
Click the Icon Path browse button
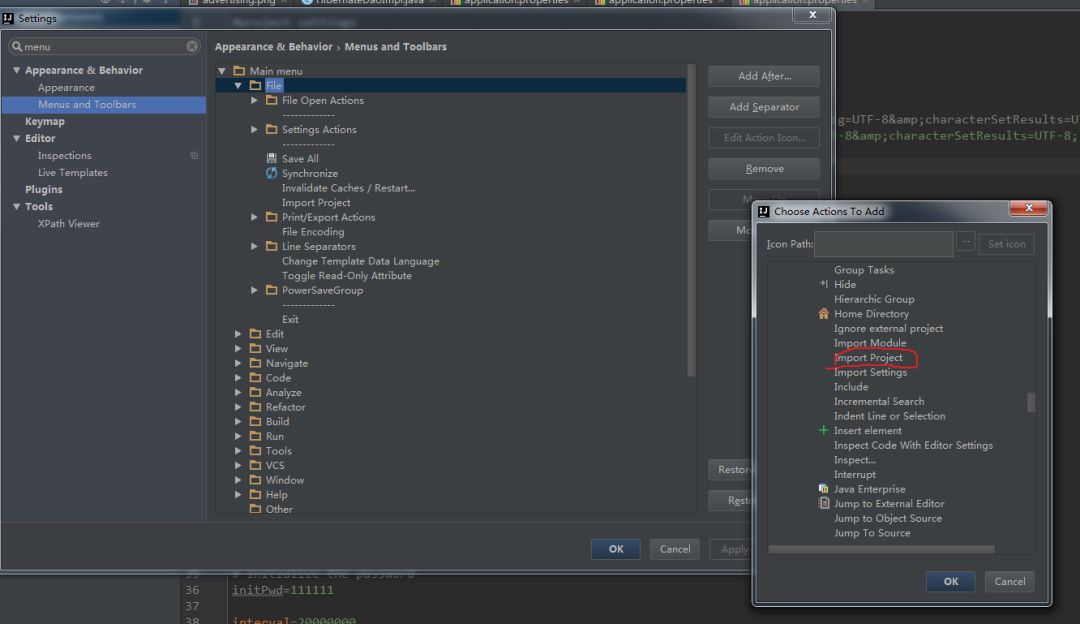(x=965, y=244)
